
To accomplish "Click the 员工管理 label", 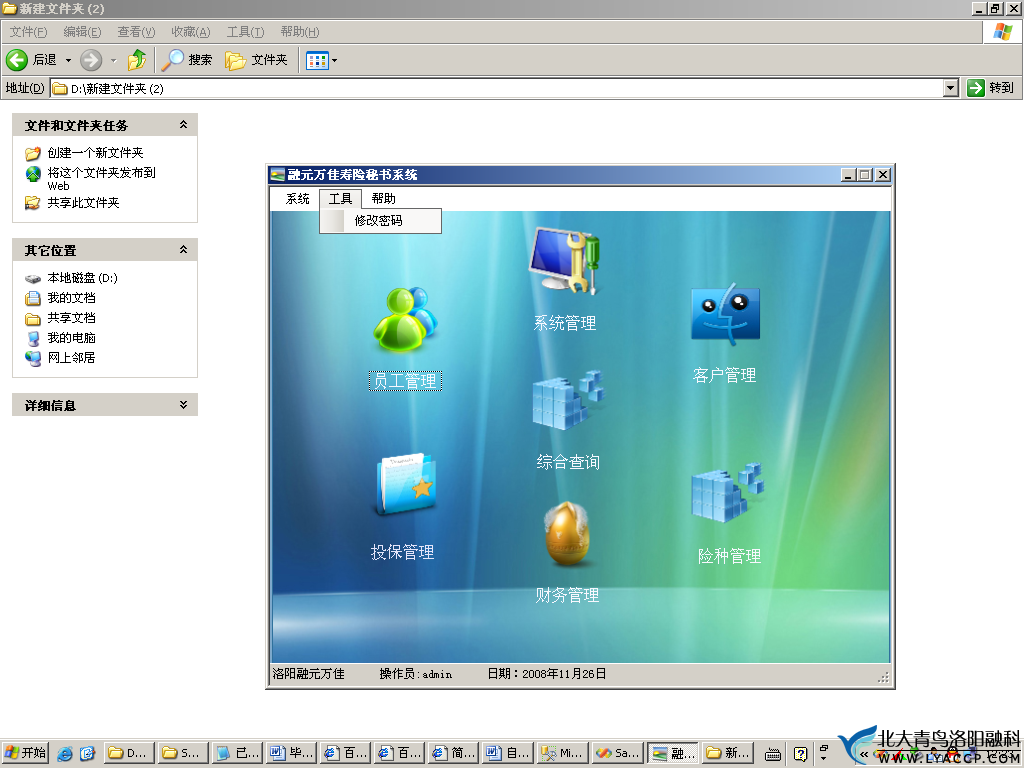I will [406, 381].
